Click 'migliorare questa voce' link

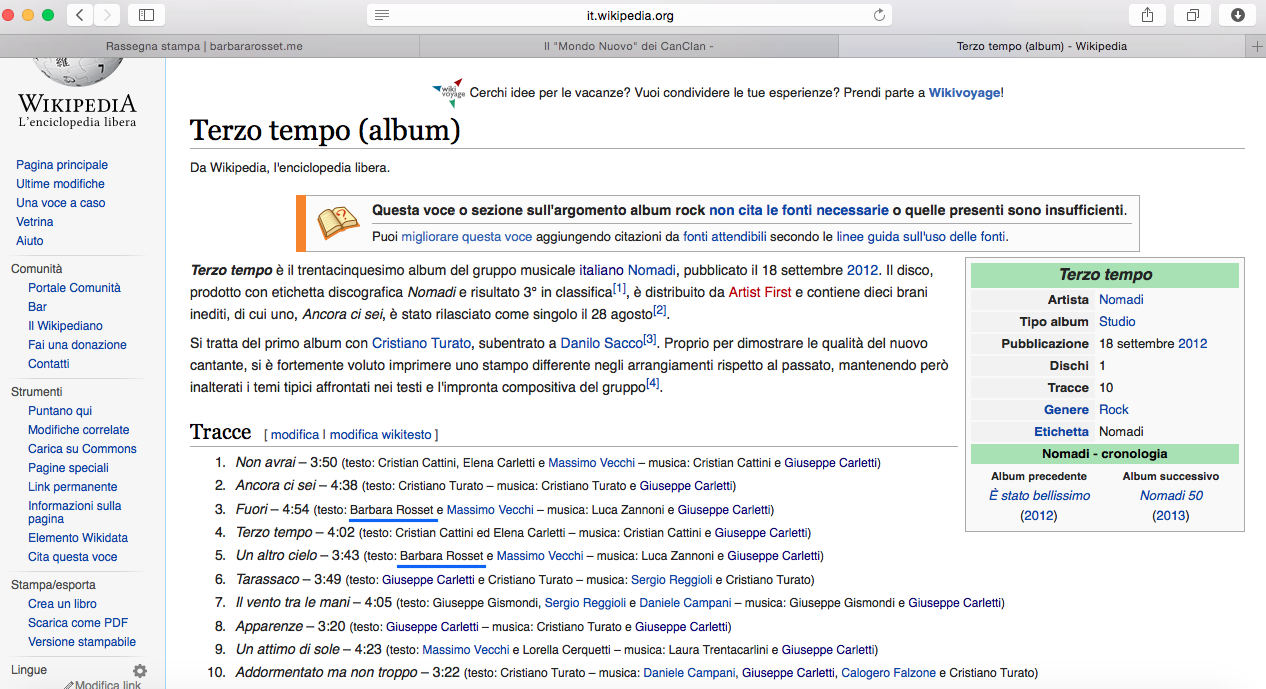click(x=467, y=237)
